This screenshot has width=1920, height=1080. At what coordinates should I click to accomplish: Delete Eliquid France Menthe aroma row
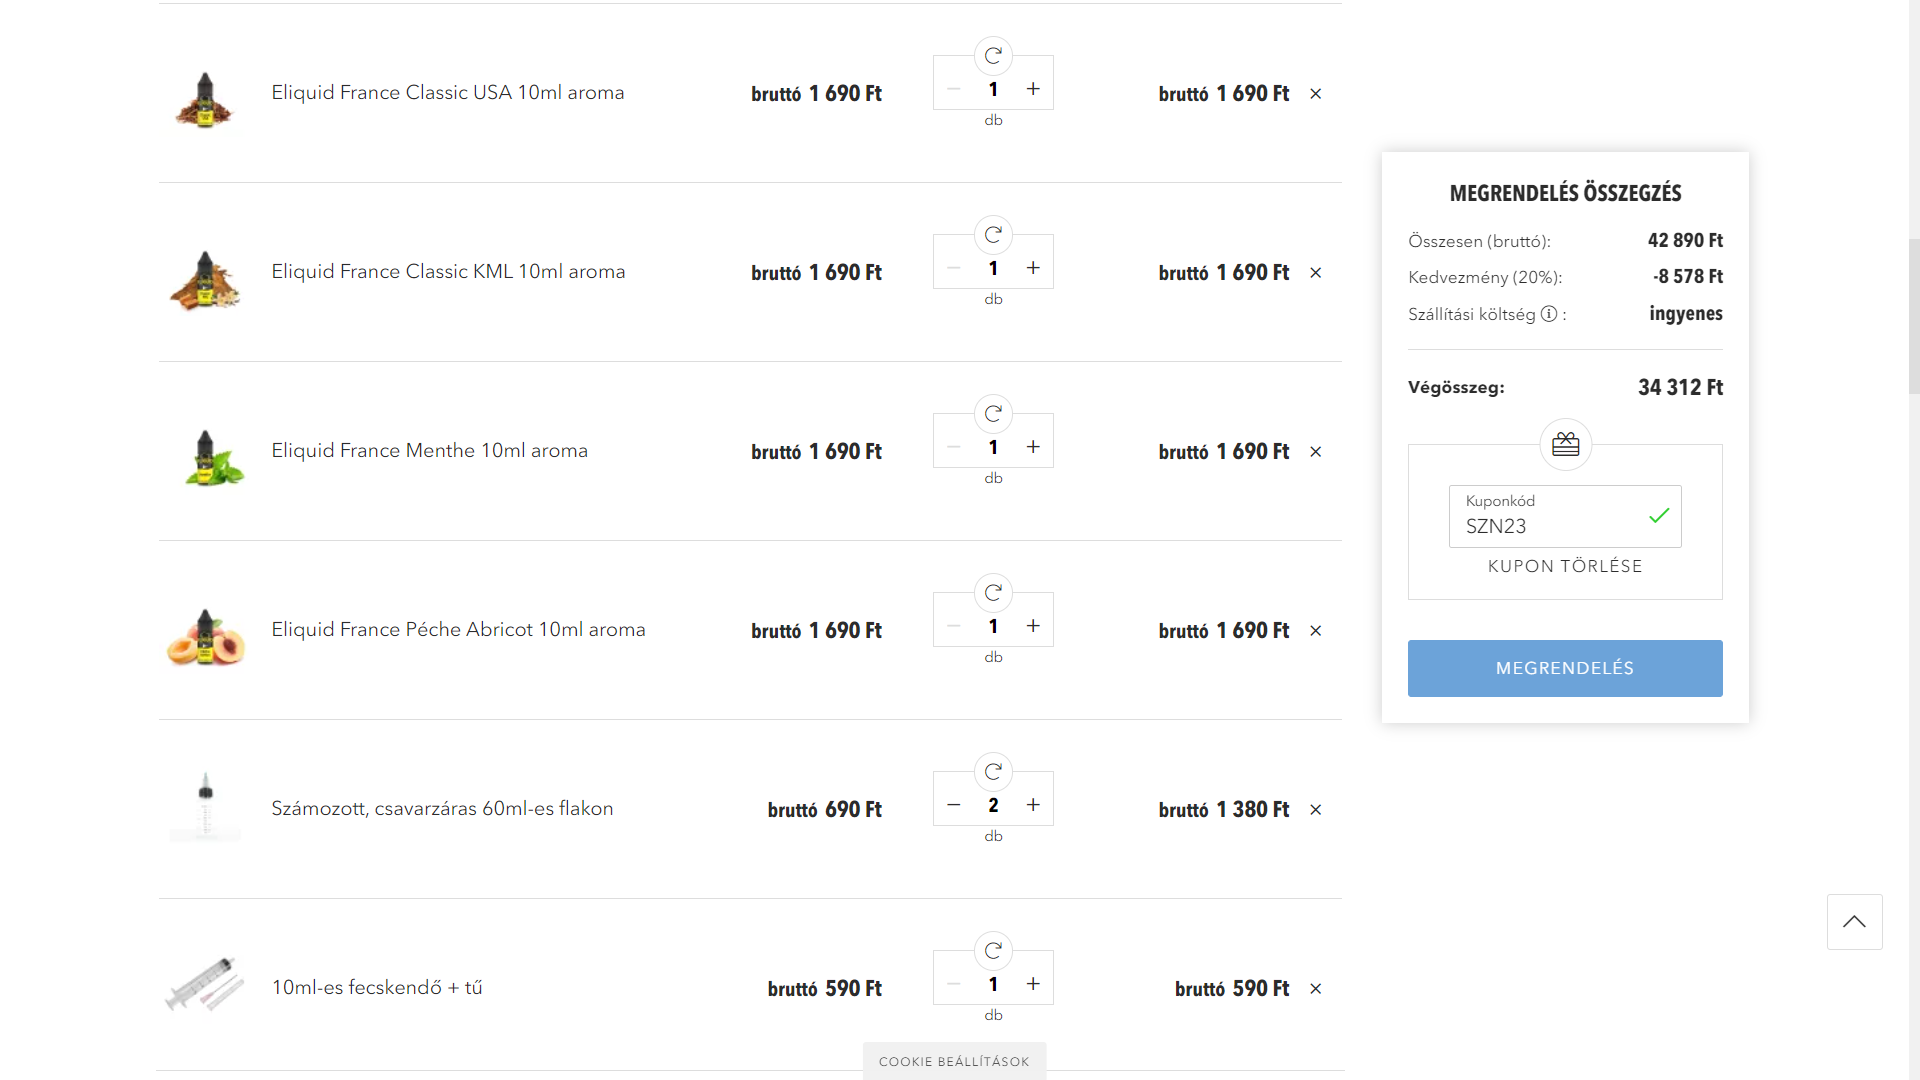[x=1316, y=452]
